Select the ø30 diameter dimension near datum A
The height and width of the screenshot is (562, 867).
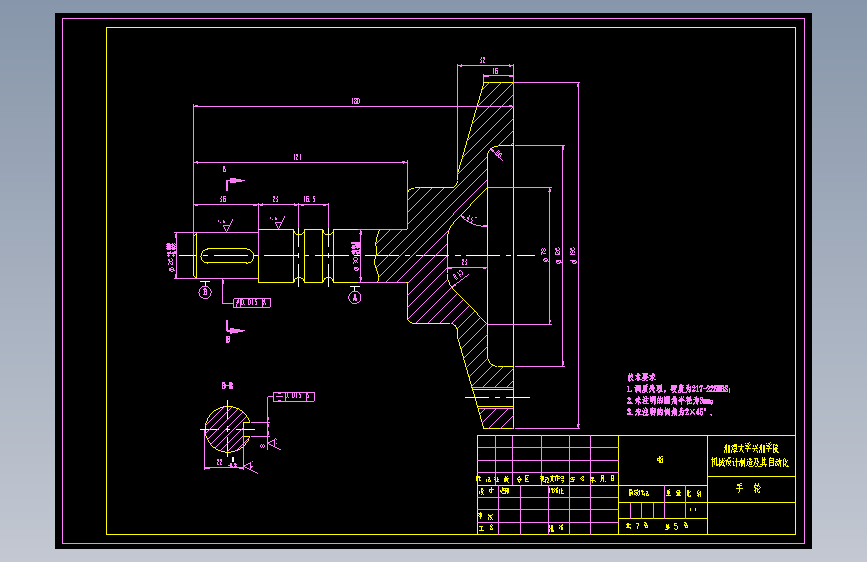point(356,256)
